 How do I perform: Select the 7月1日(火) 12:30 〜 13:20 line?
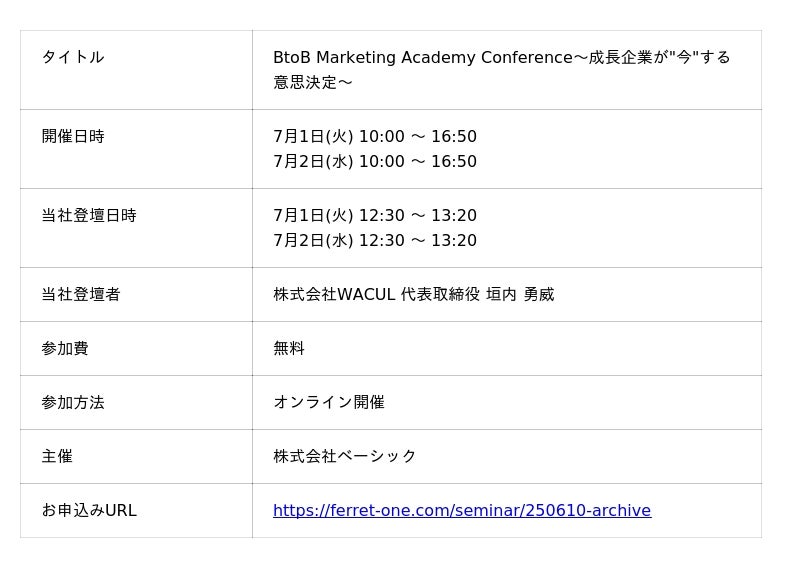coord(375,216)
